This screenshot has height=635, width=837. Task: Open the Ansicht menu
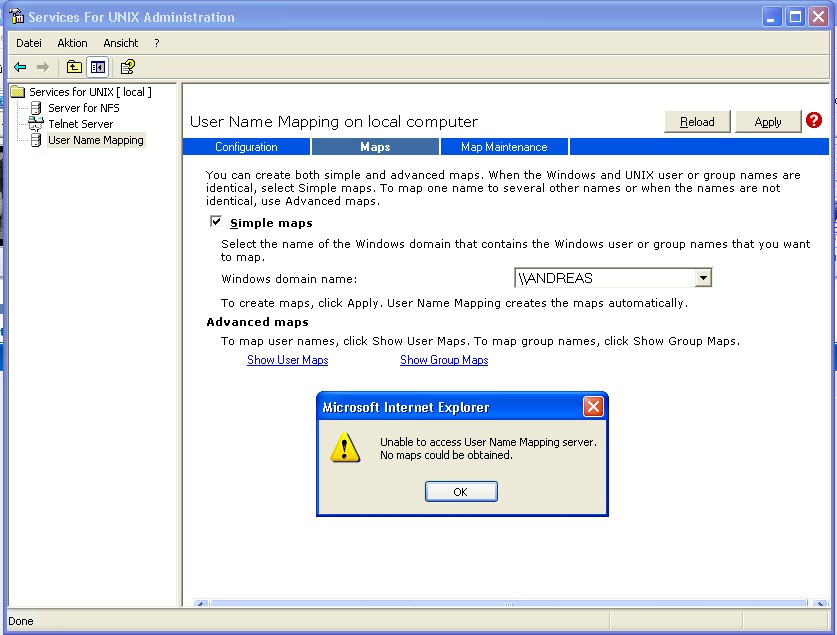point(121,43)
